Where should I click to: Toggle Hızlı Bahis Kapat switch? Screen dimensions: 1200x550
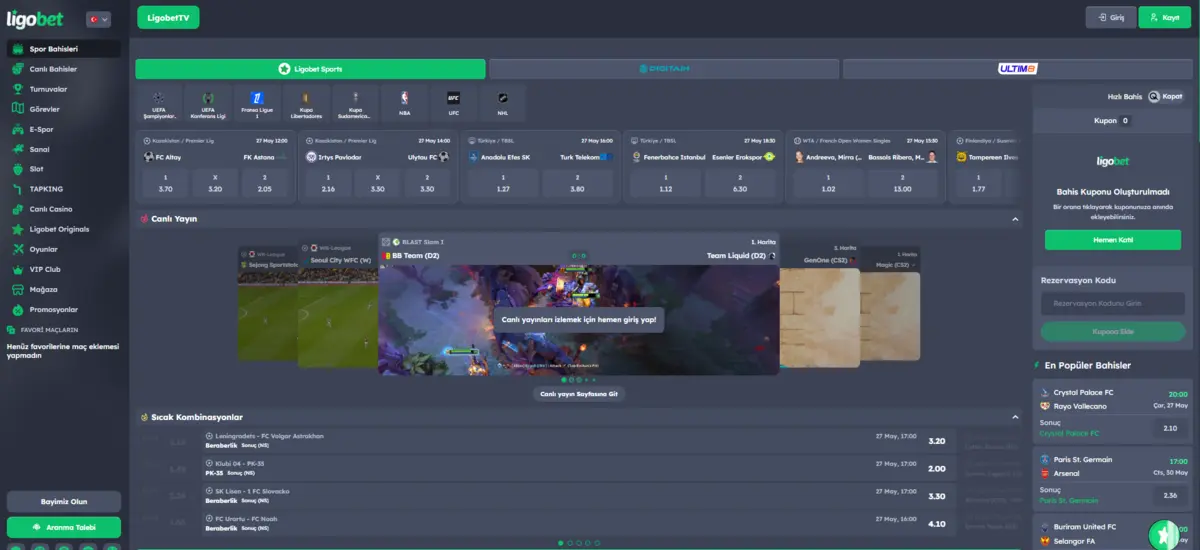click(1166, 97)
